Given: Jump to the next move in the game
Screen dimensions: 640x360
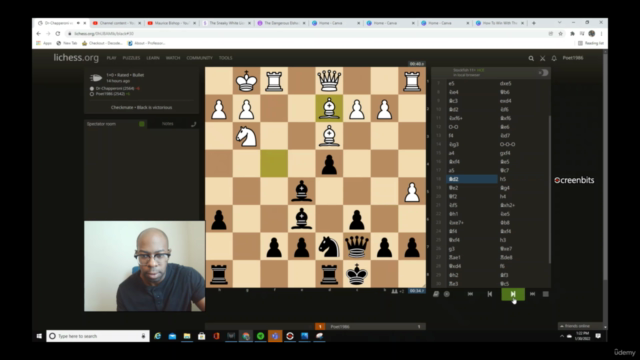Looking at the screenshot, I should click(513, 294).
